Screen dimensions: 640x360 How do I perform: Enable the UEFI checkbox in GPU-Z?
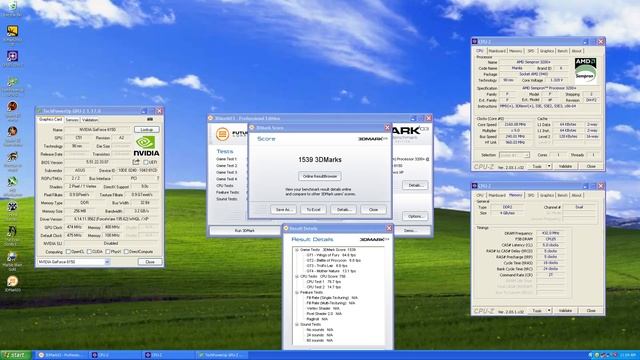[146, 162]
